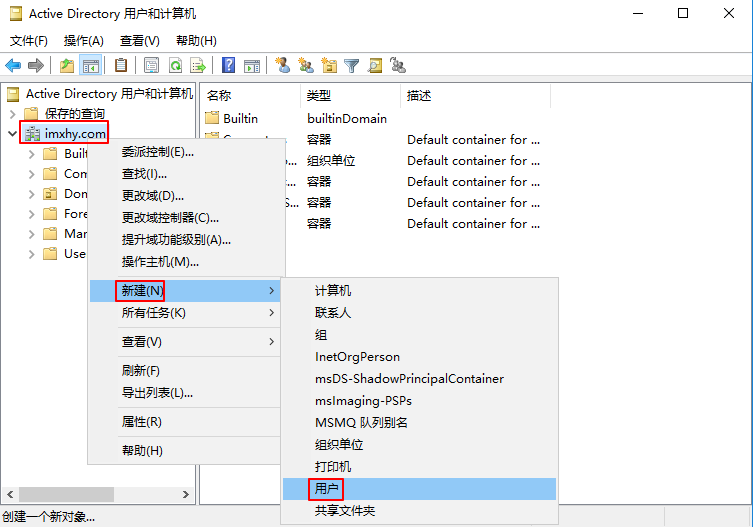Click the Export list toolbar icon

[198, 66]
